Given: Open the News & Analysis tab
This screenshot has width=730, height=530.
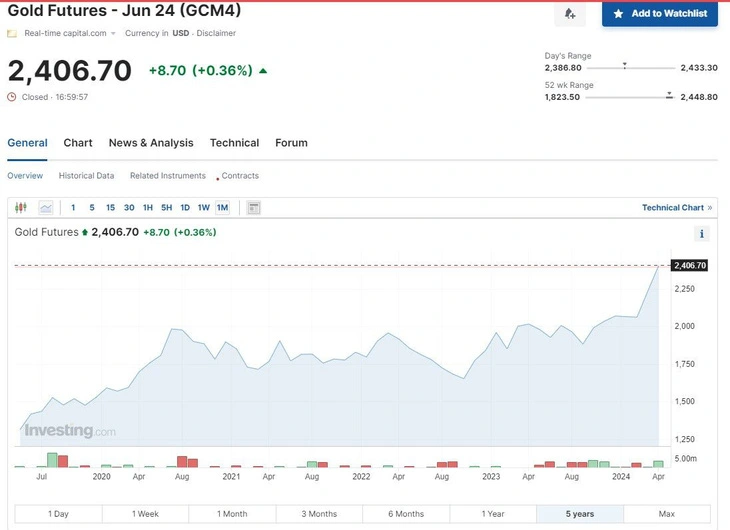Looking at the screenshot, I should pos(151,143).
